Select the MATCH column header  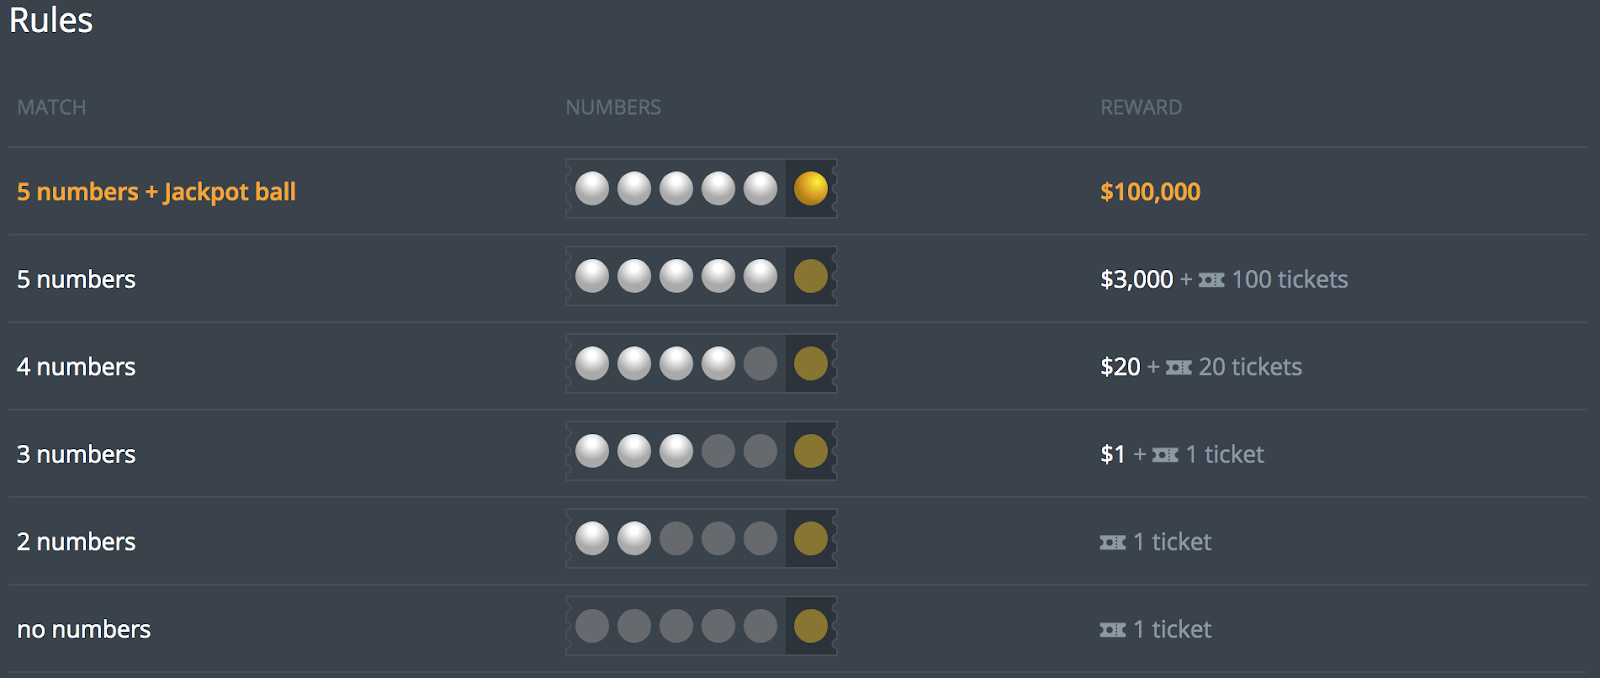point(51,107)
